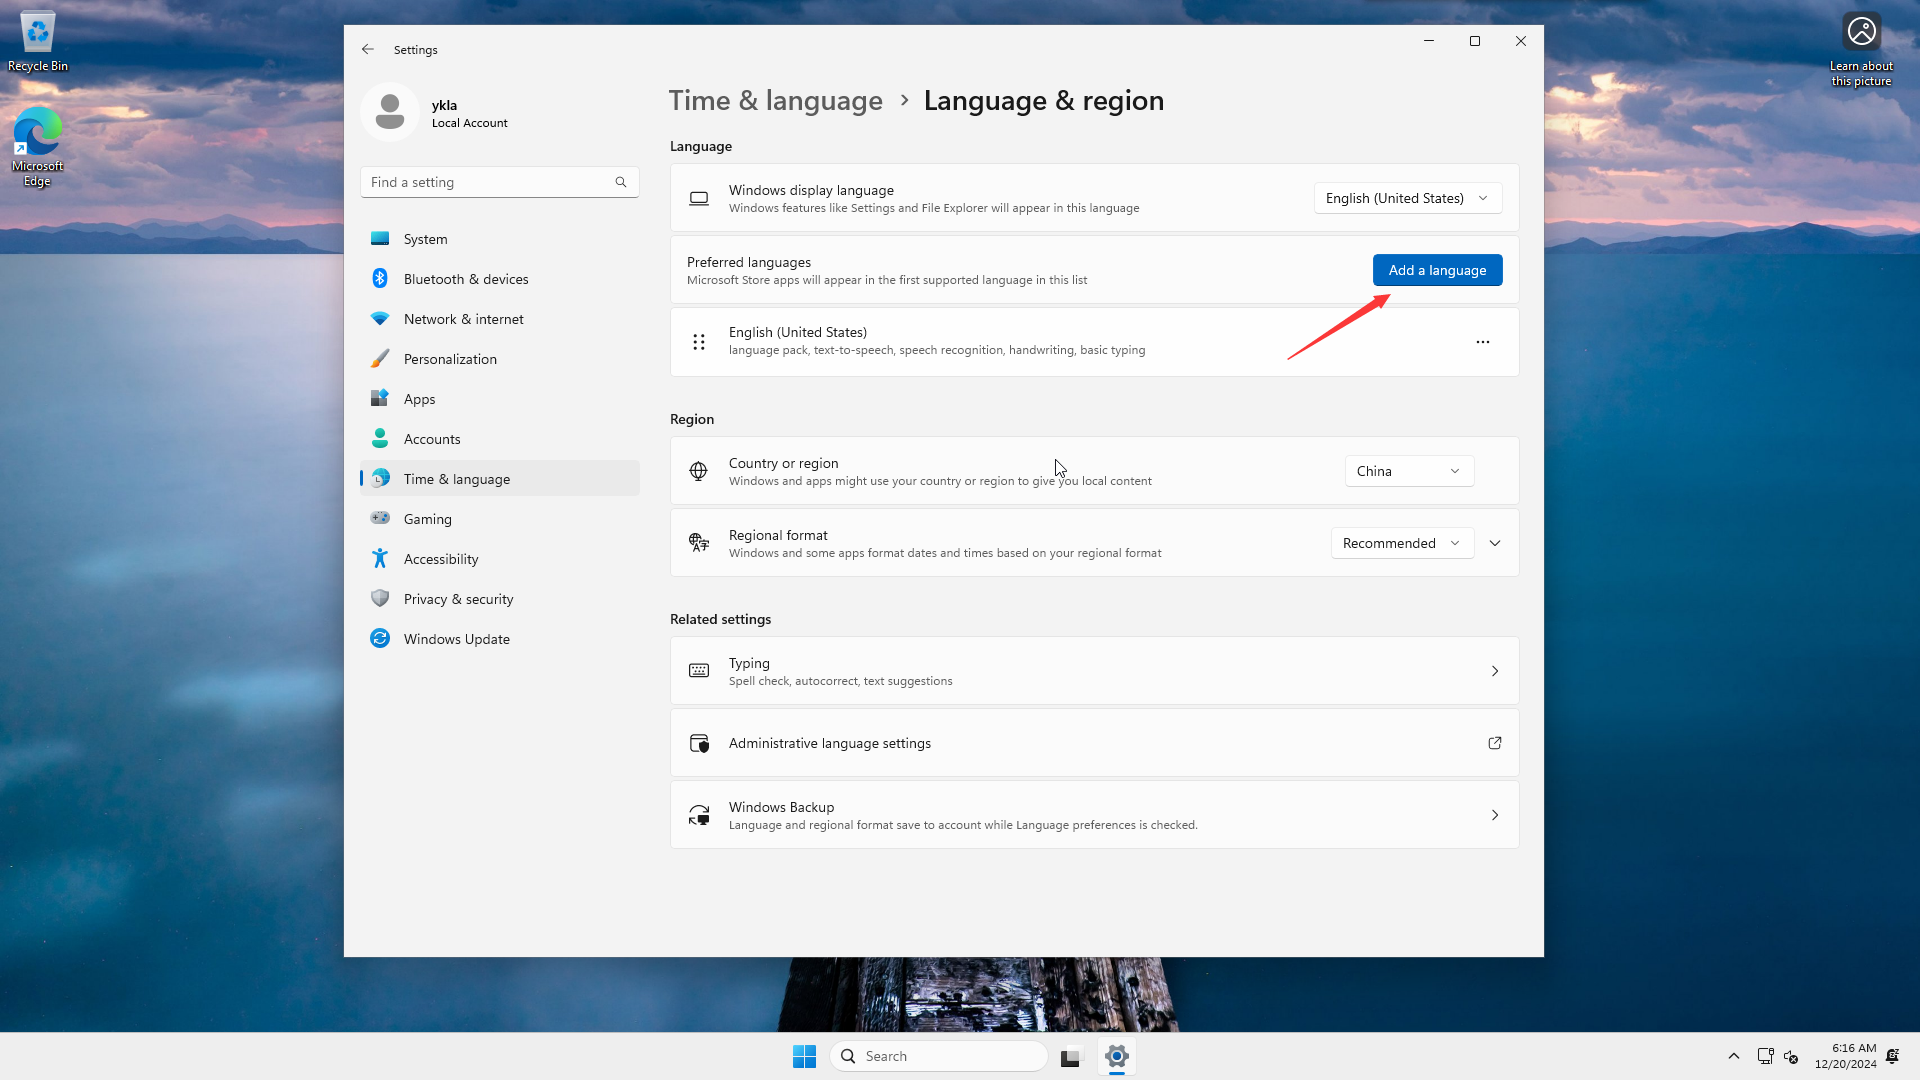Open Accounts settings
The height and width of the screenshot is (1080, 1920).
point(500,439)
